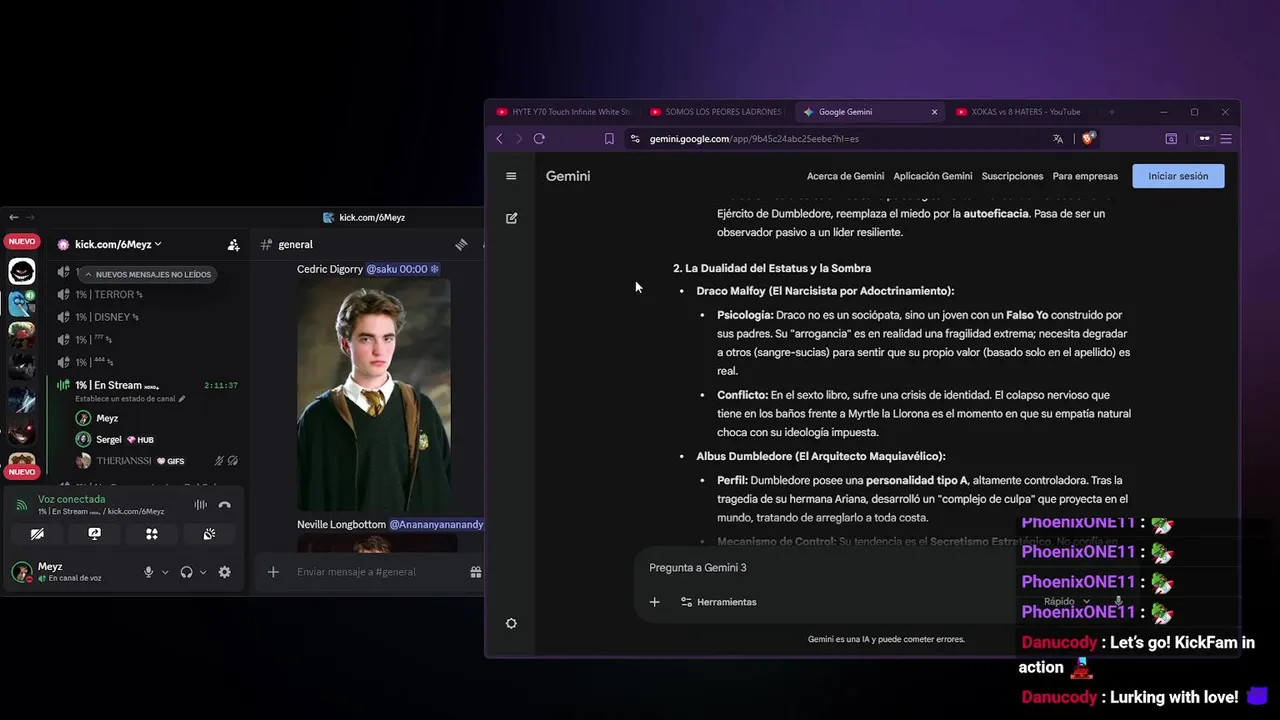Image resolution: width=1280 pixels, height=720 pixels.
Task: Open Brave Shields lion icon
Action: pos(1088,139)
